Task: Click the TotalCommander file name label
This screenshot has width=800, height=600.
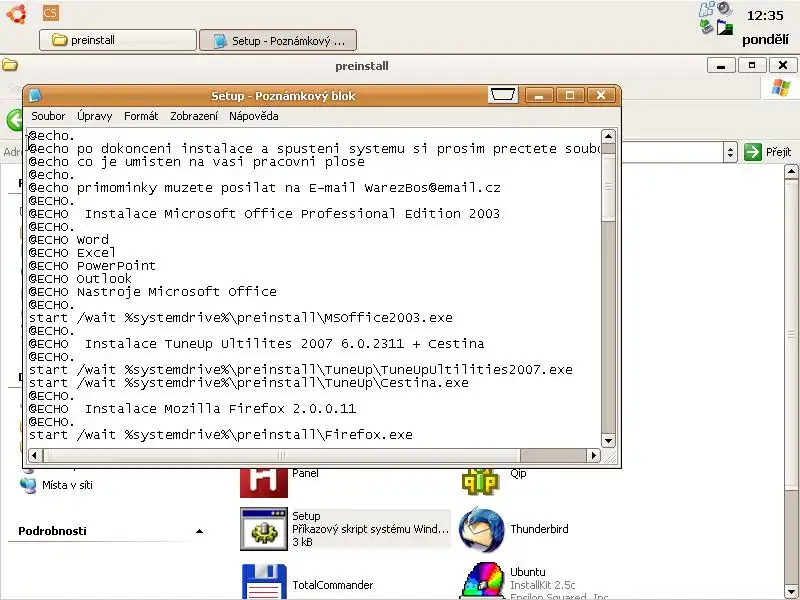Action: pyautogui.click(x=333, y=585)
